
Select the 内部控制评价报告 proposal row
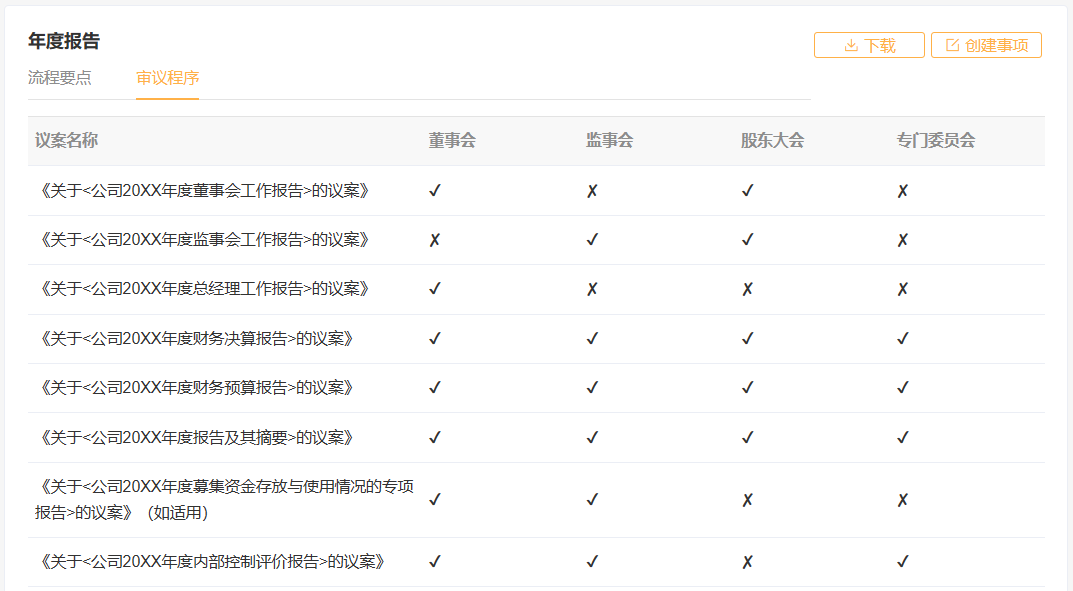point(536,562)
